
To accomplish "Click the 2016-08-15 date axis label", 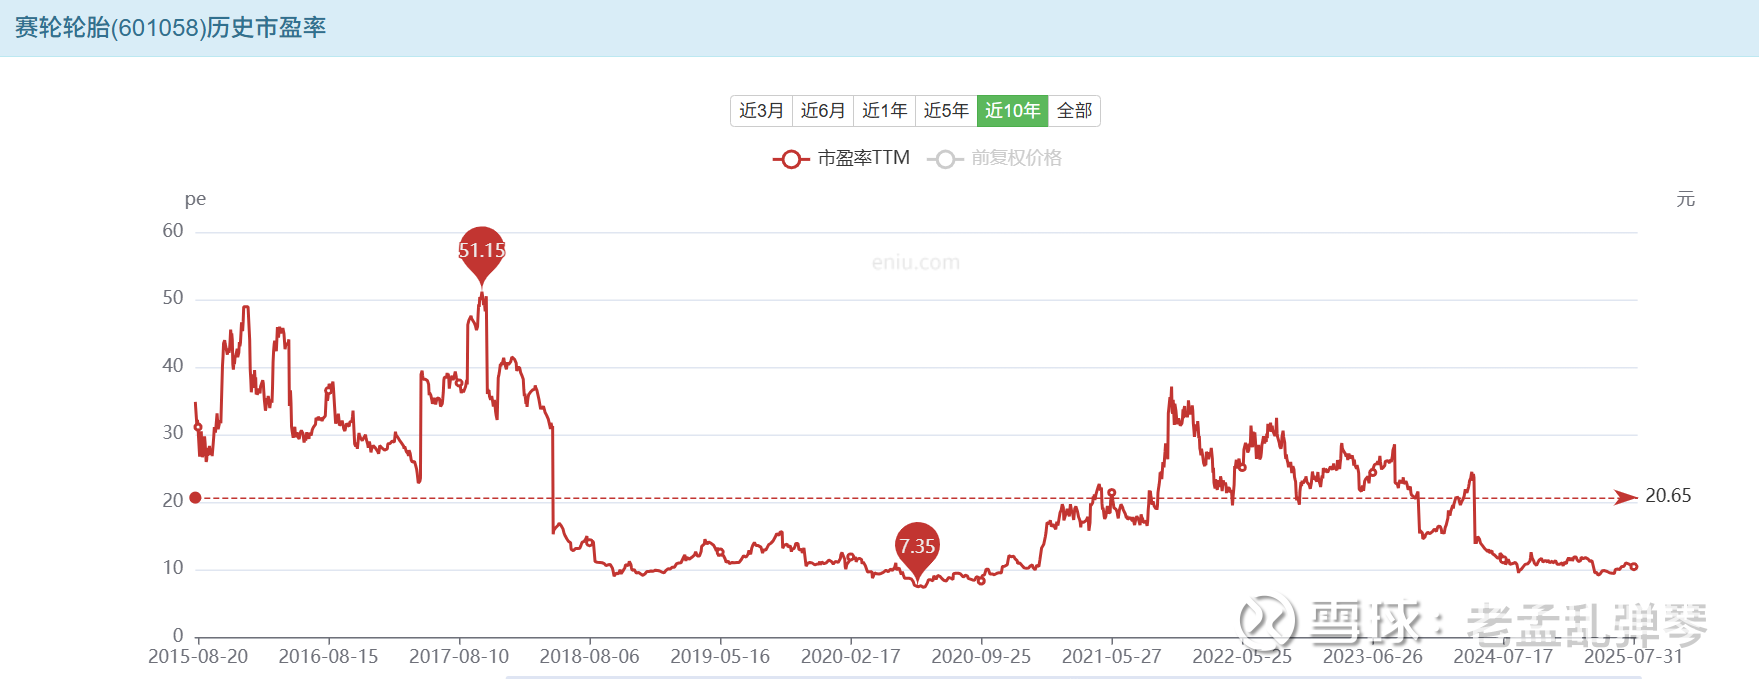I will (x=328, y=657).
